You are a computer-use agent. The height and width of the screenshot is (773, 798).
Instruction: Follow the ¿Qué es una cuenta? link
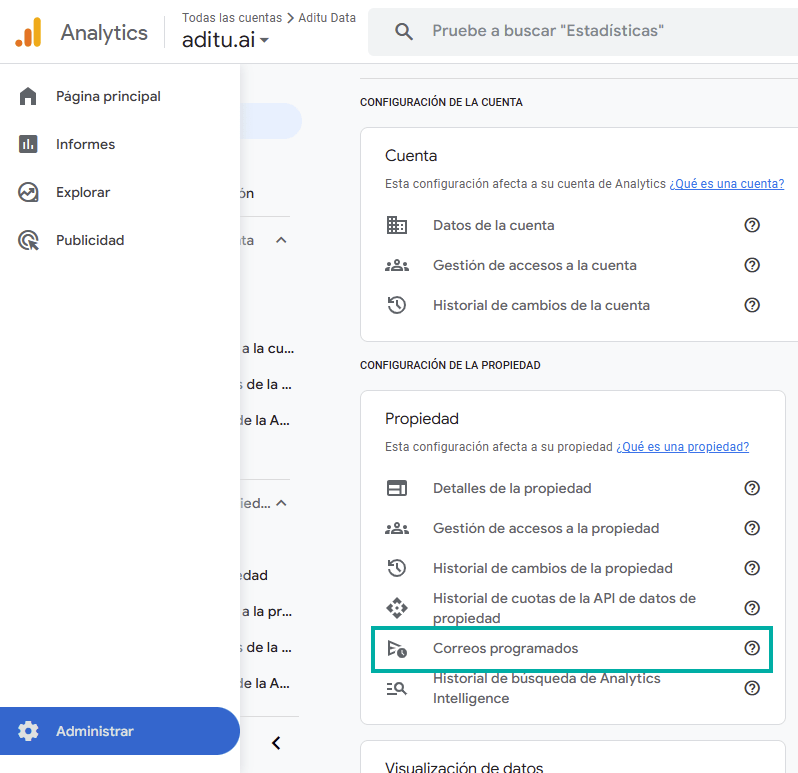726,184
